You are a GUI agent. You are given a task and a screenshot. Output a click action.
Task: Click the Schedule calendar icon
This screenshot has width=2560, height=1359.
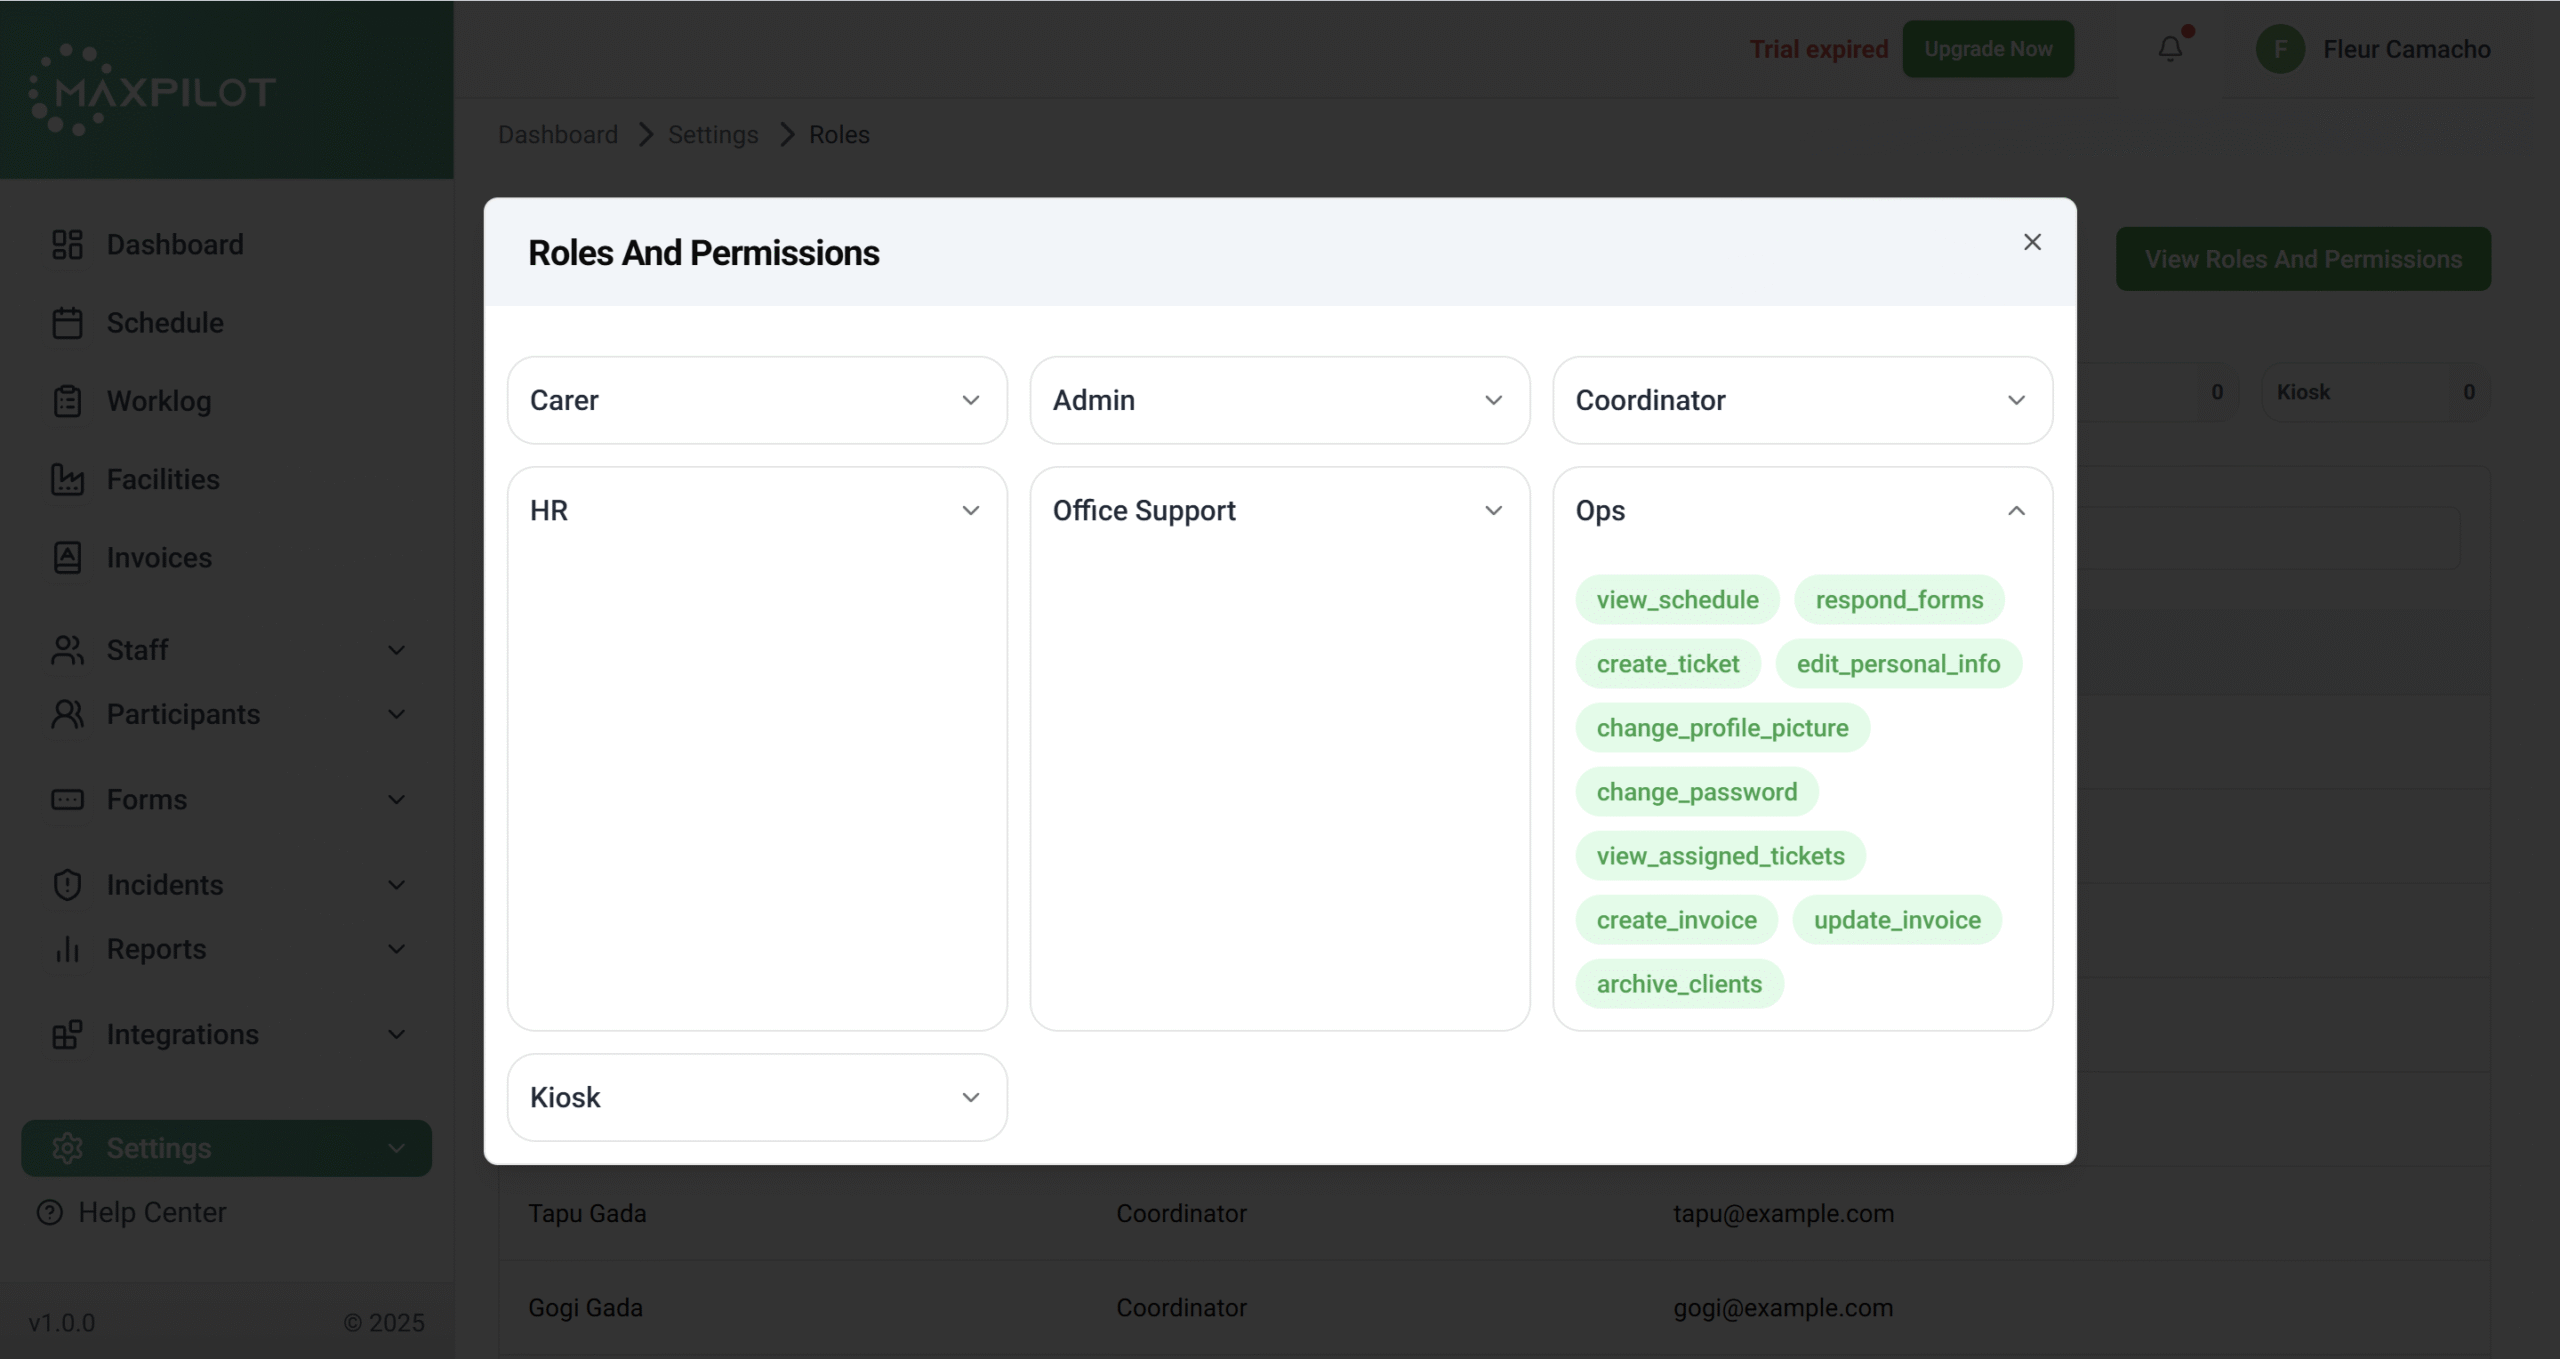67,323
